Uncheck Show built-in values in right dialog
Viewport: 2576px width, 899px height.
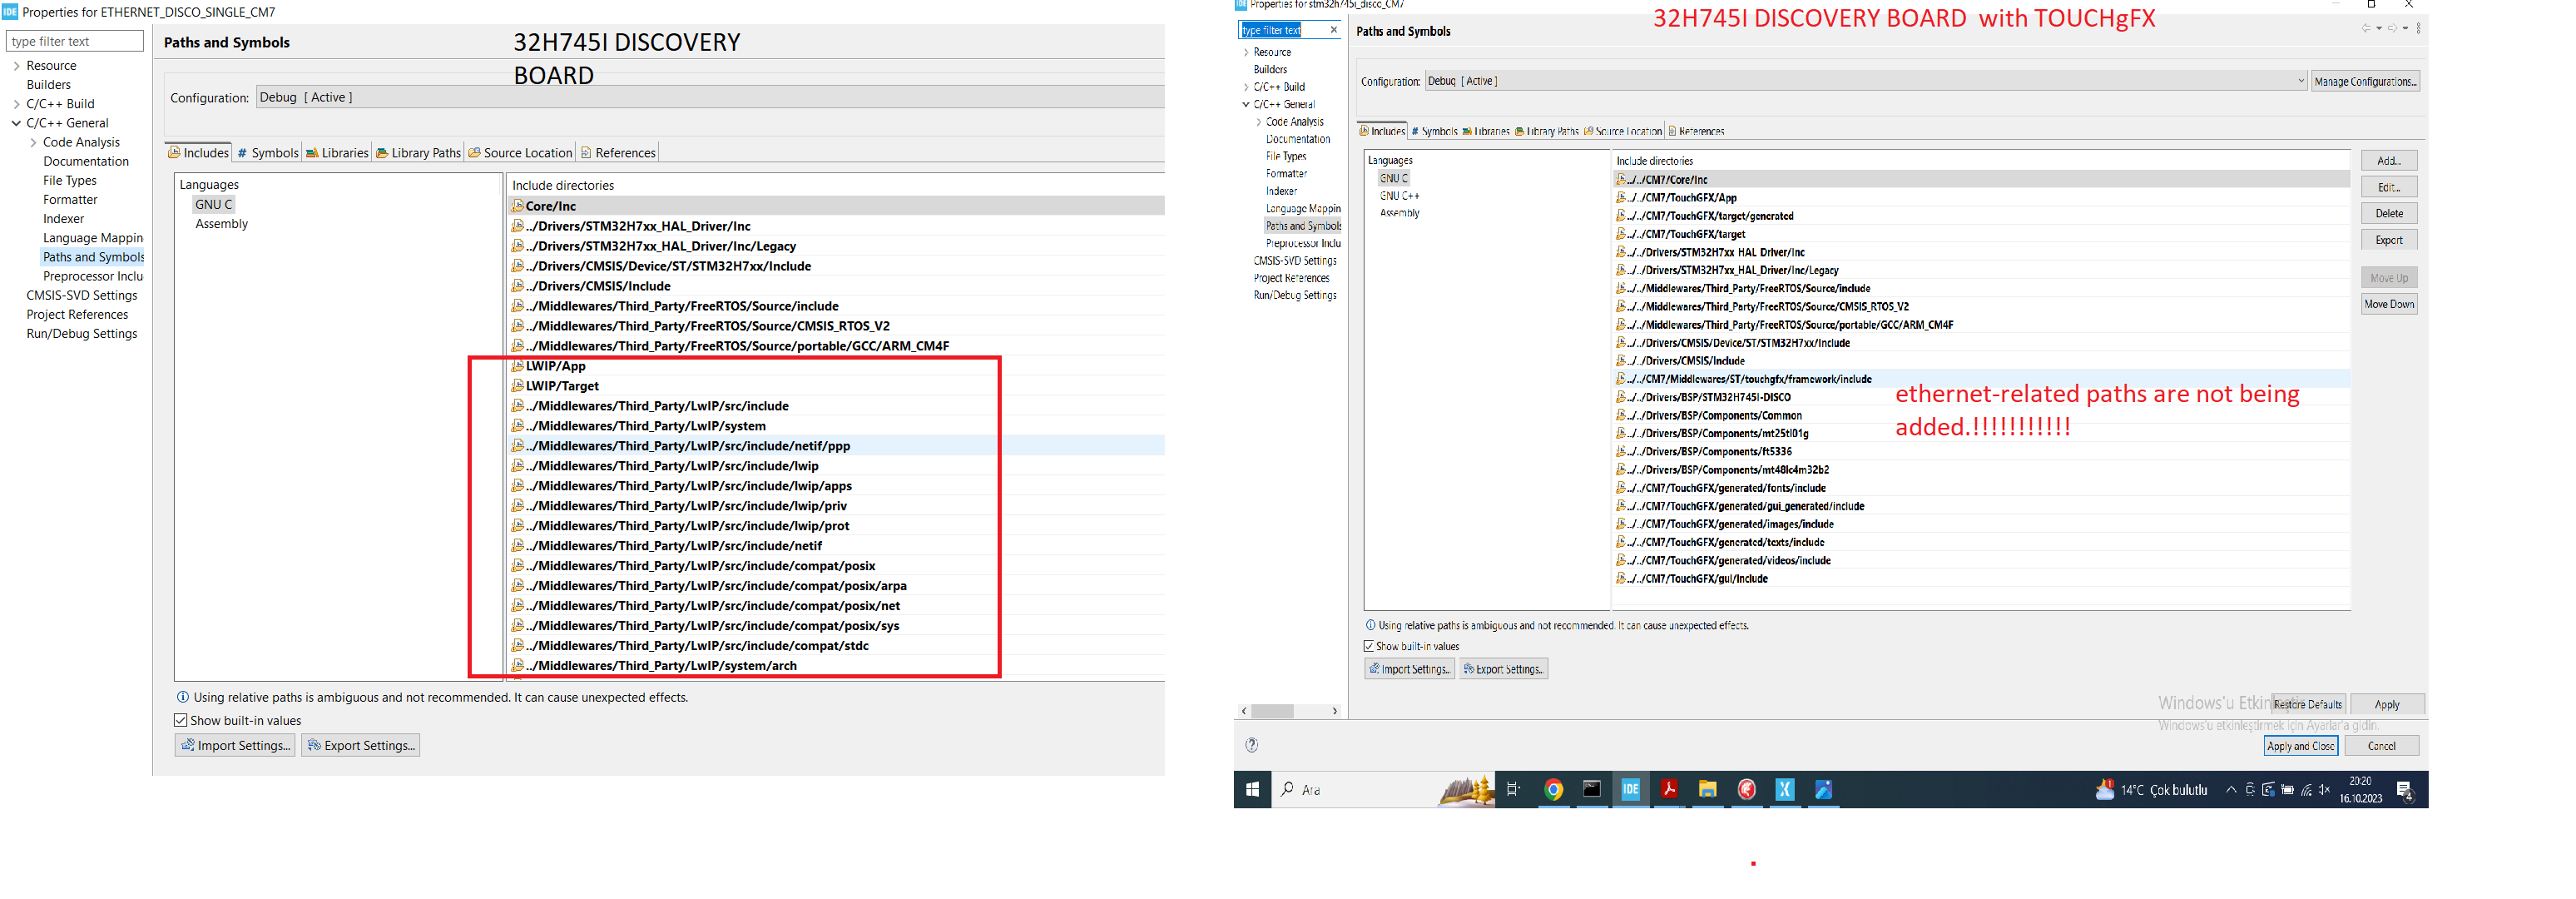[x=1369, y=646]
